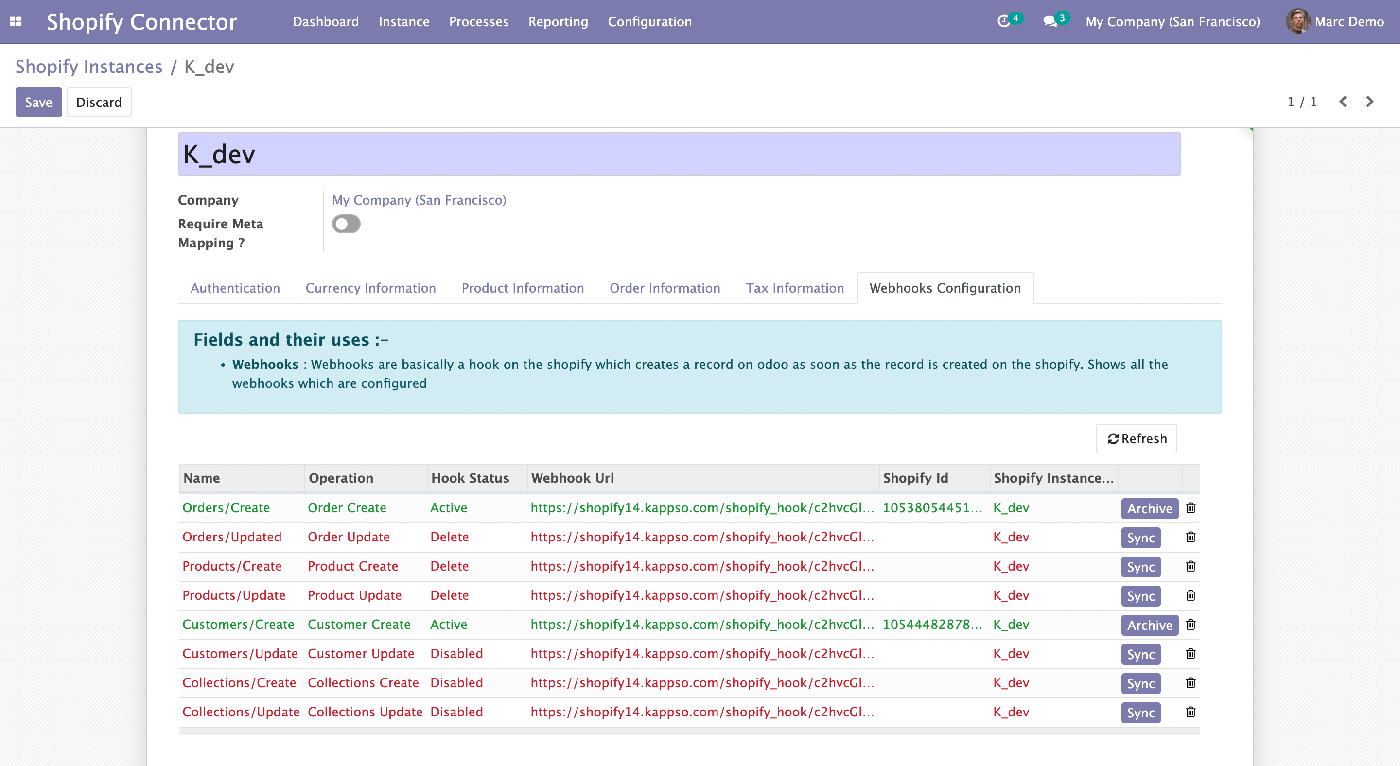Refresh the webhooks list
This screenshot has width=1400, height=766.
point(1137,439)
